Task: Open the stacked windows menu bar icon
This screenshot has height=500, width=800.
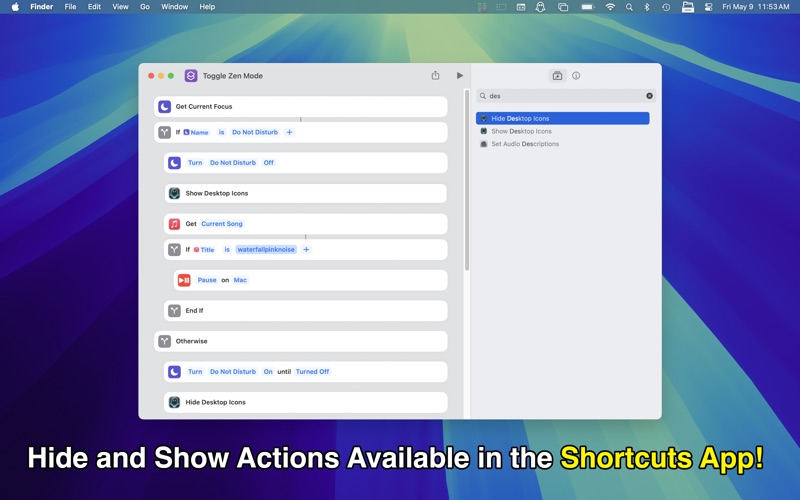Action: click(563, 7)
